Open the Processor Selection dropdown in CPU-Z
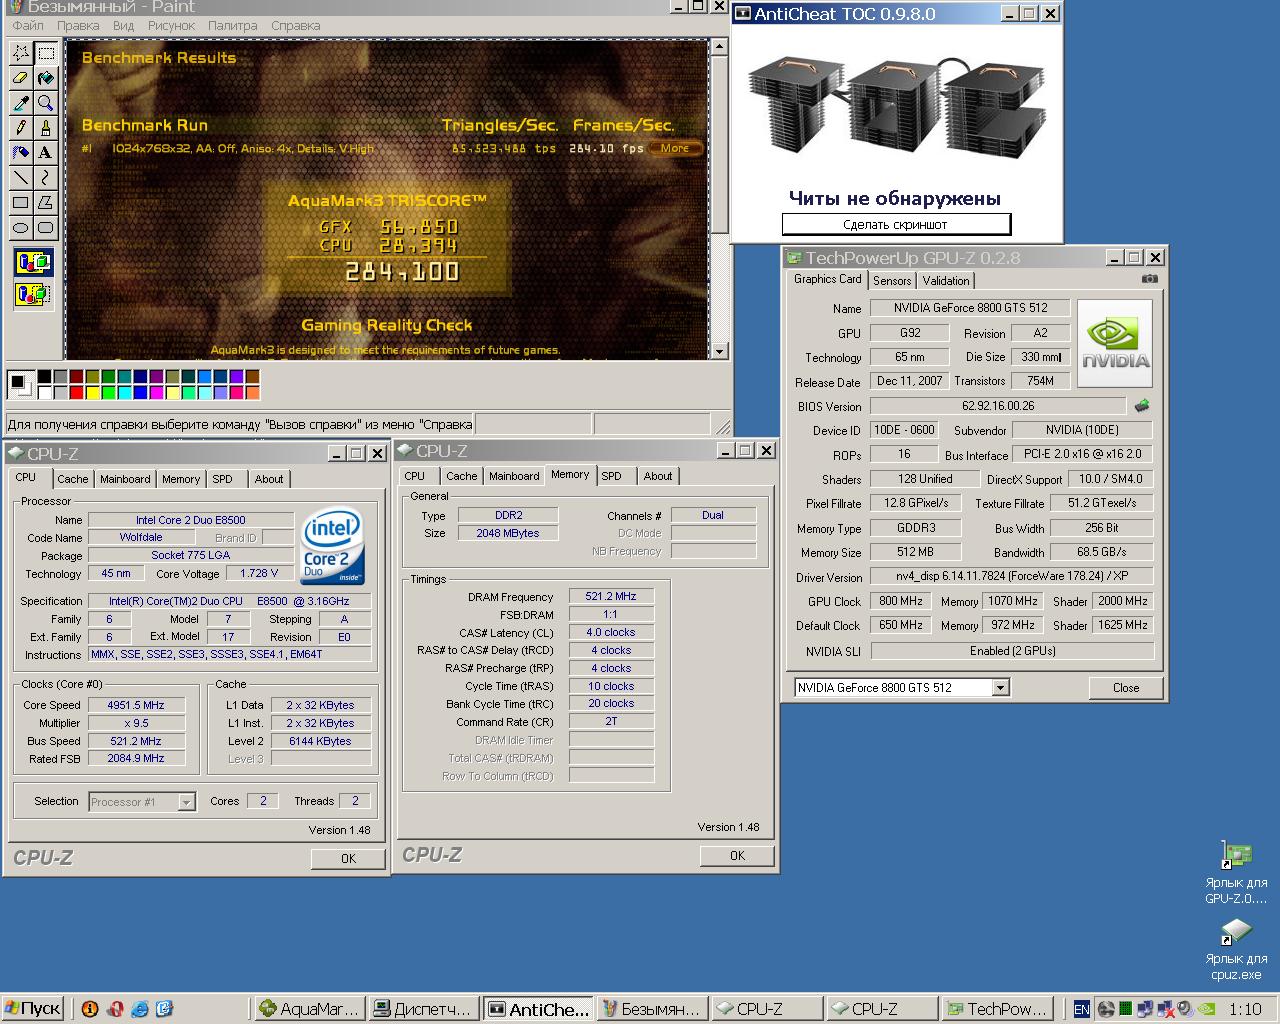This screenshot has height=1024, width=1280. click(x=186, y=802)
